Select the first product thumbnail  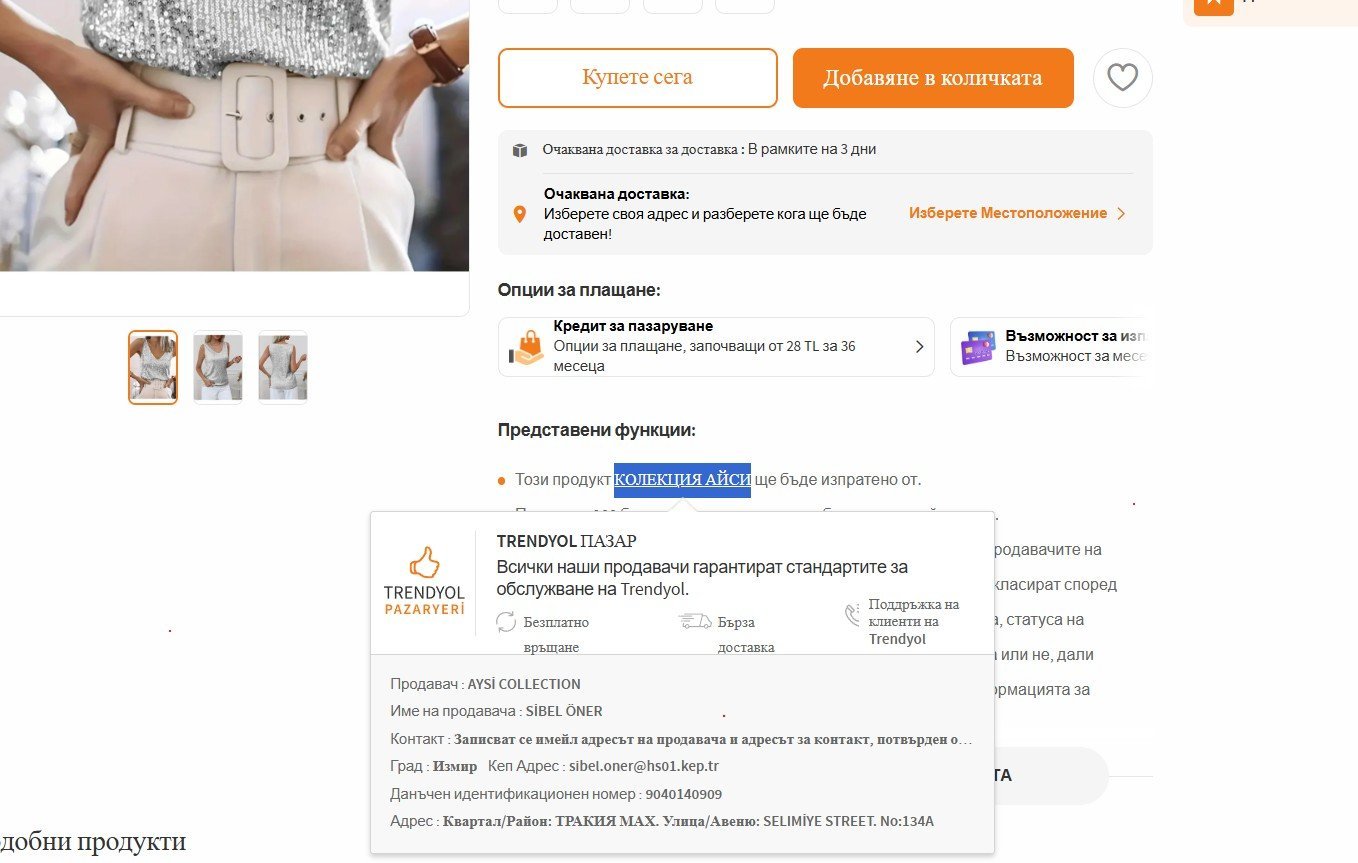coord(153,367)
